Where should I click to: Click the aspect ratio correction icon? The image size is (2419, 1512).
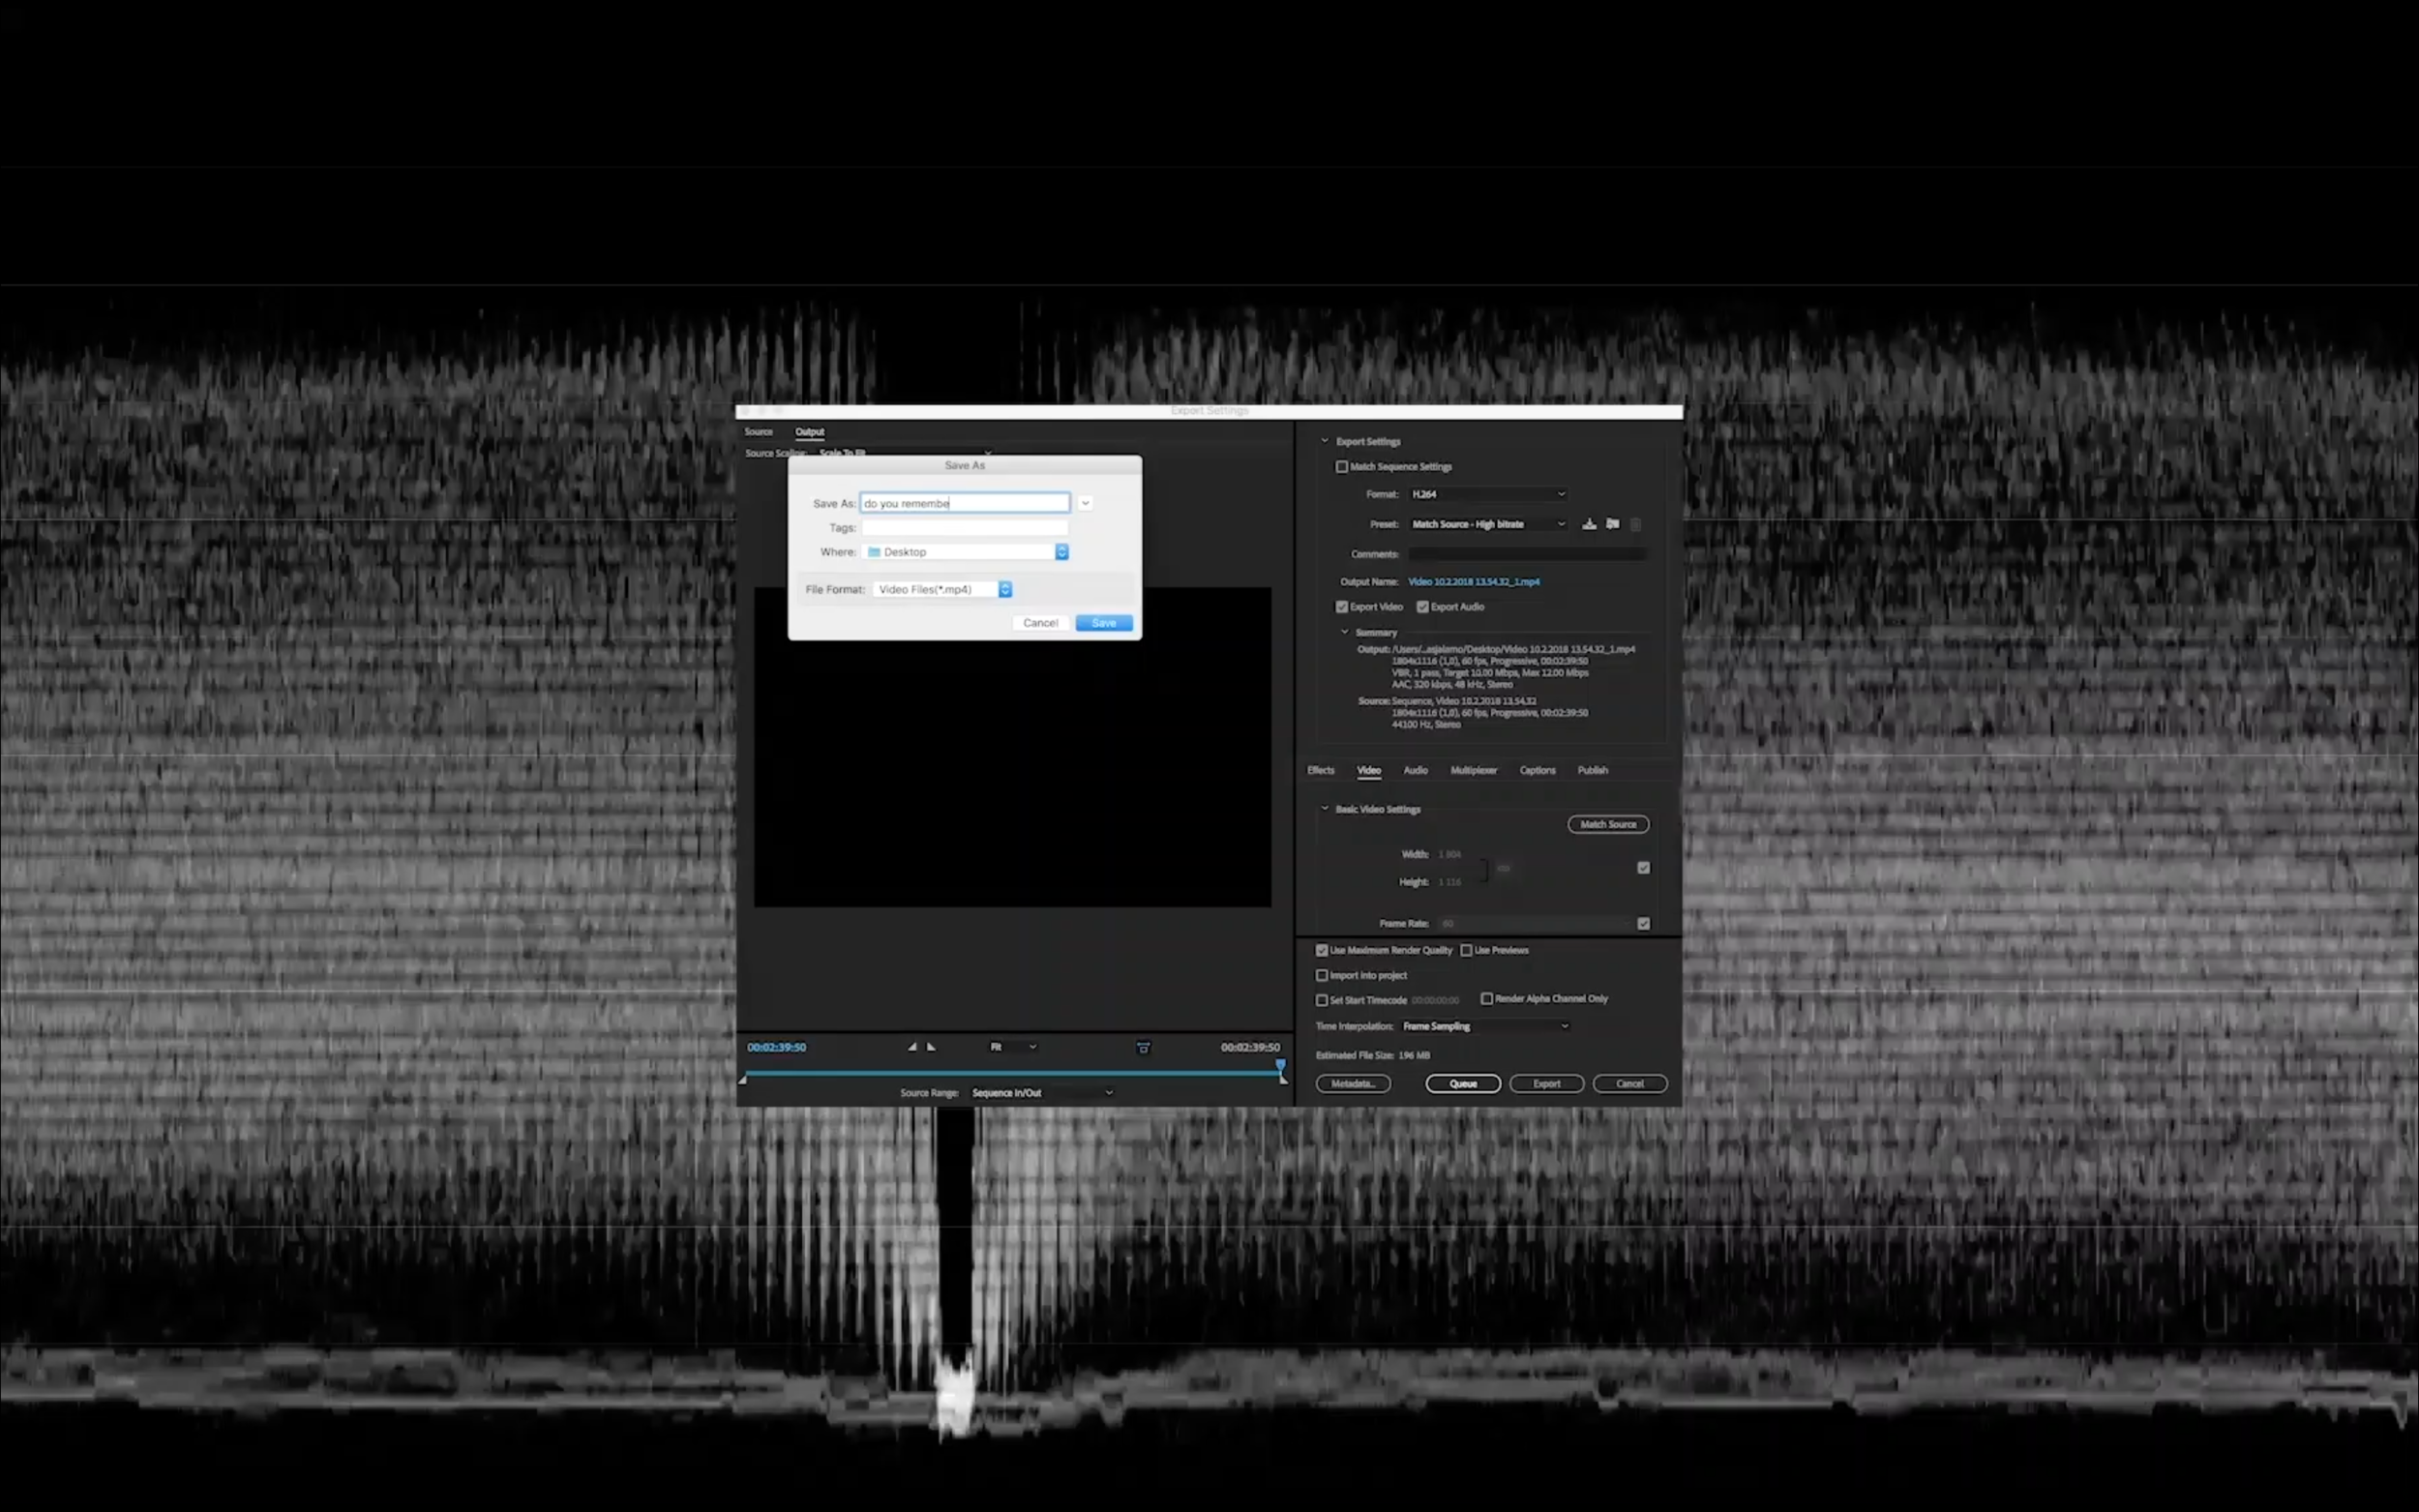point(1143,1048)
